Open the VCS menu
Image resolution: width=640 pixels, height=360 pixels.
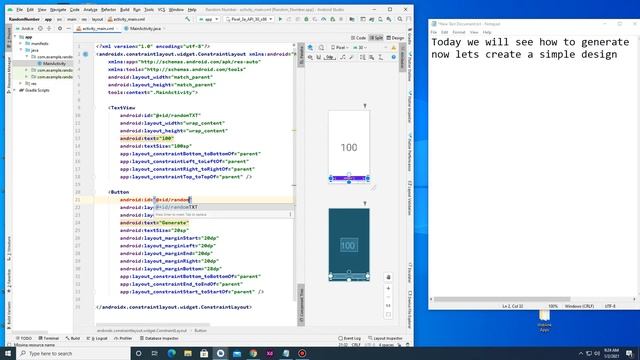tap(161, 9)
